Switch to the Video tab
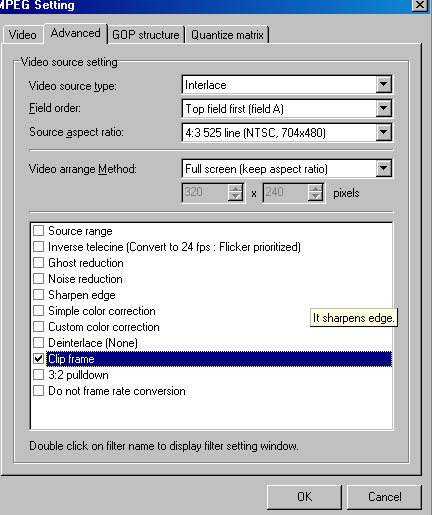 tap(23, 35)
